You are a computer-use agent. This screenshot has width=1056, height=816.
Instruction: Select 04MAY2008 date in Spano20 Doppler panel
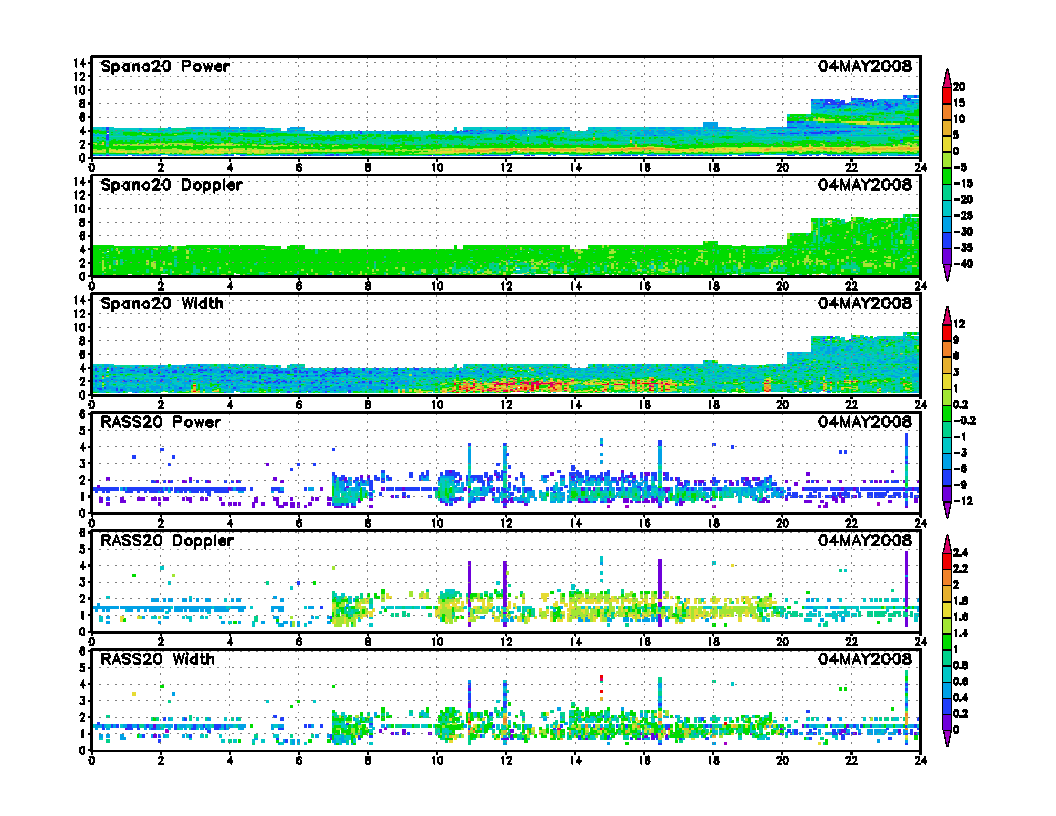click(x=865, y=184)
